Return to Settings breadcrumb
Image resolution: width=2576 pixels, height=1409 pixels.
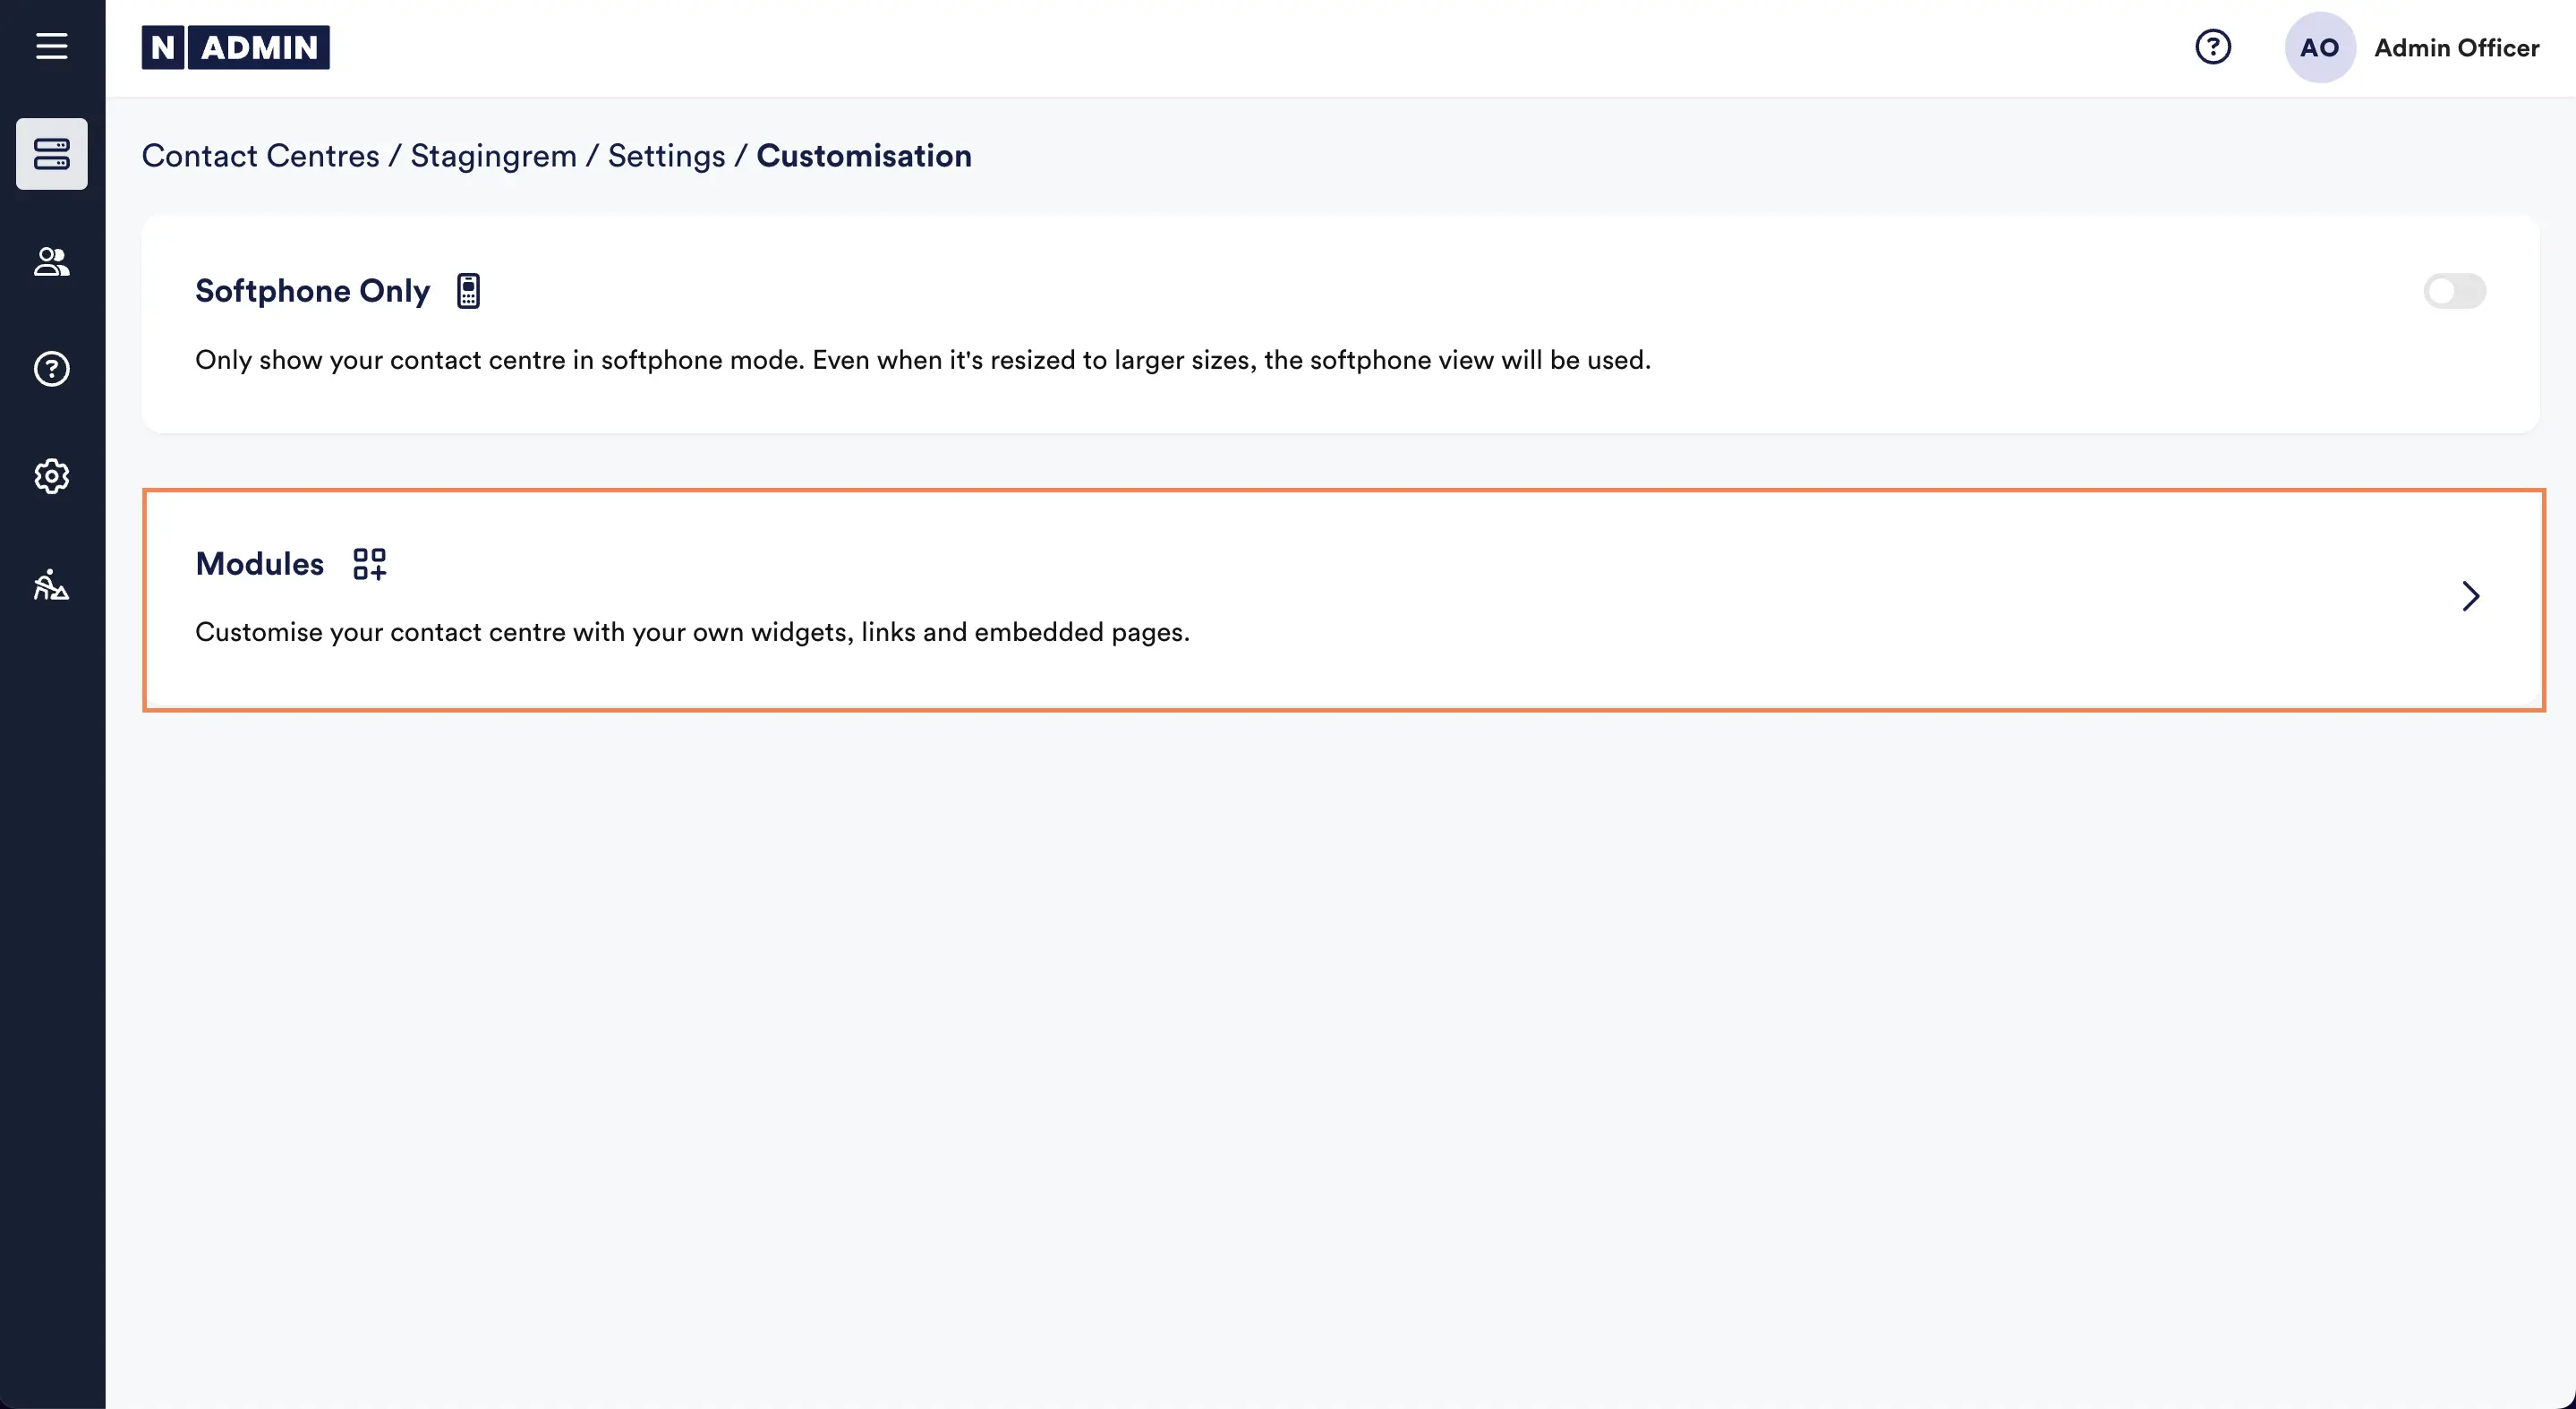[x=666, y=156]
